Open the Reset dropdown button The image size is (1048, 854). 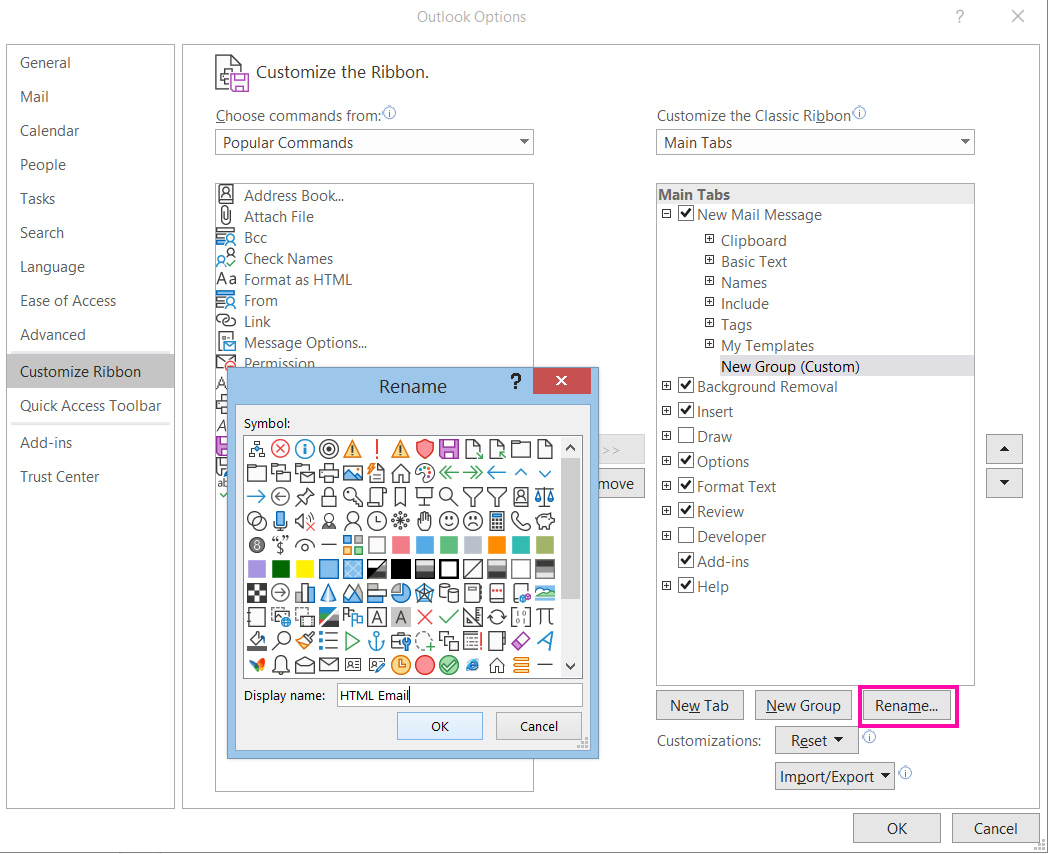coord(816,740)
